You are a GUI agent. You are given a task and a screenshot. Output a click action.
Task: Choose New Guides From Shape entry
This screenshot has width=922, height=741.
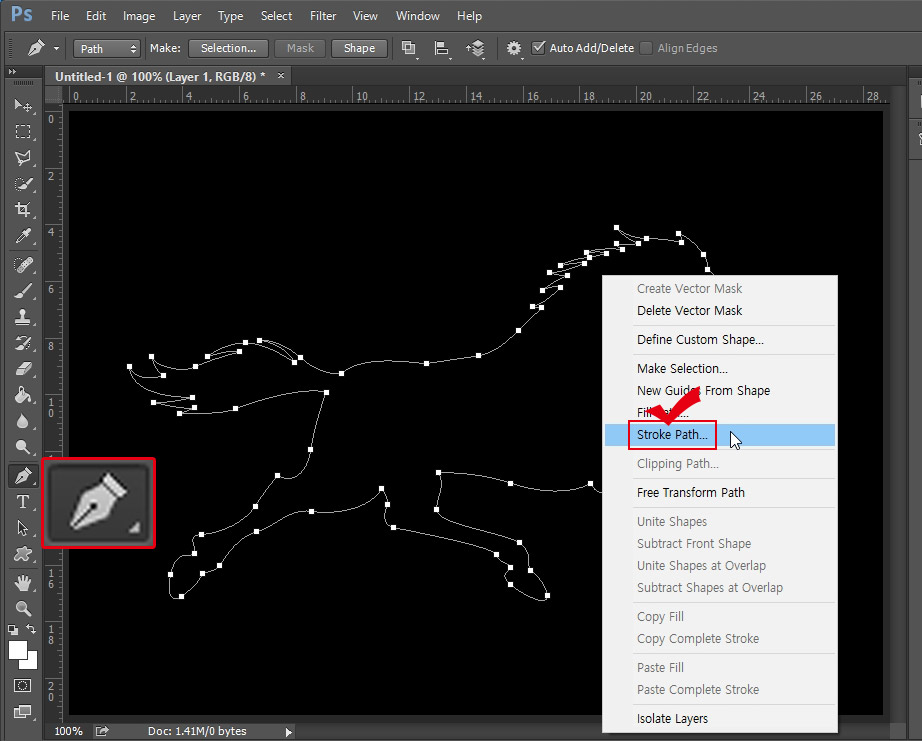(x=720, y=390)
